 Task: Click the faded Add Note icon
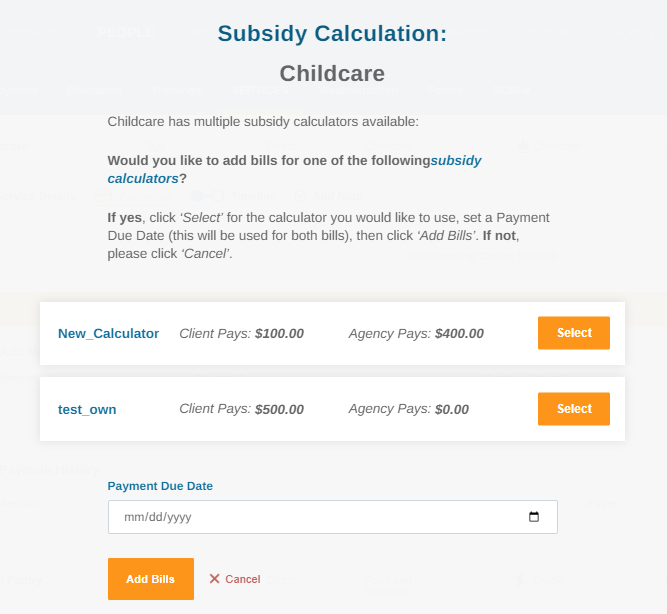click(300, 196)
